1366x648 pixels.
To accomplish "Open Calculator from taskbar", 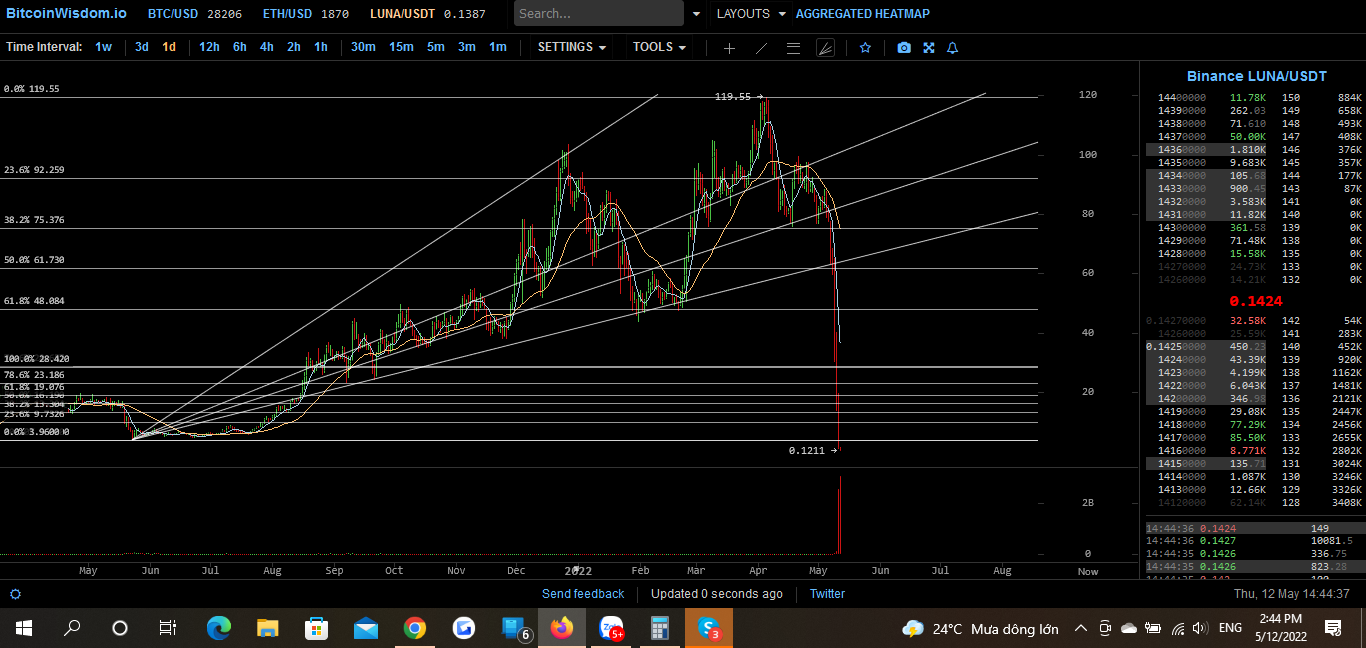I will [x=659, y=628].
